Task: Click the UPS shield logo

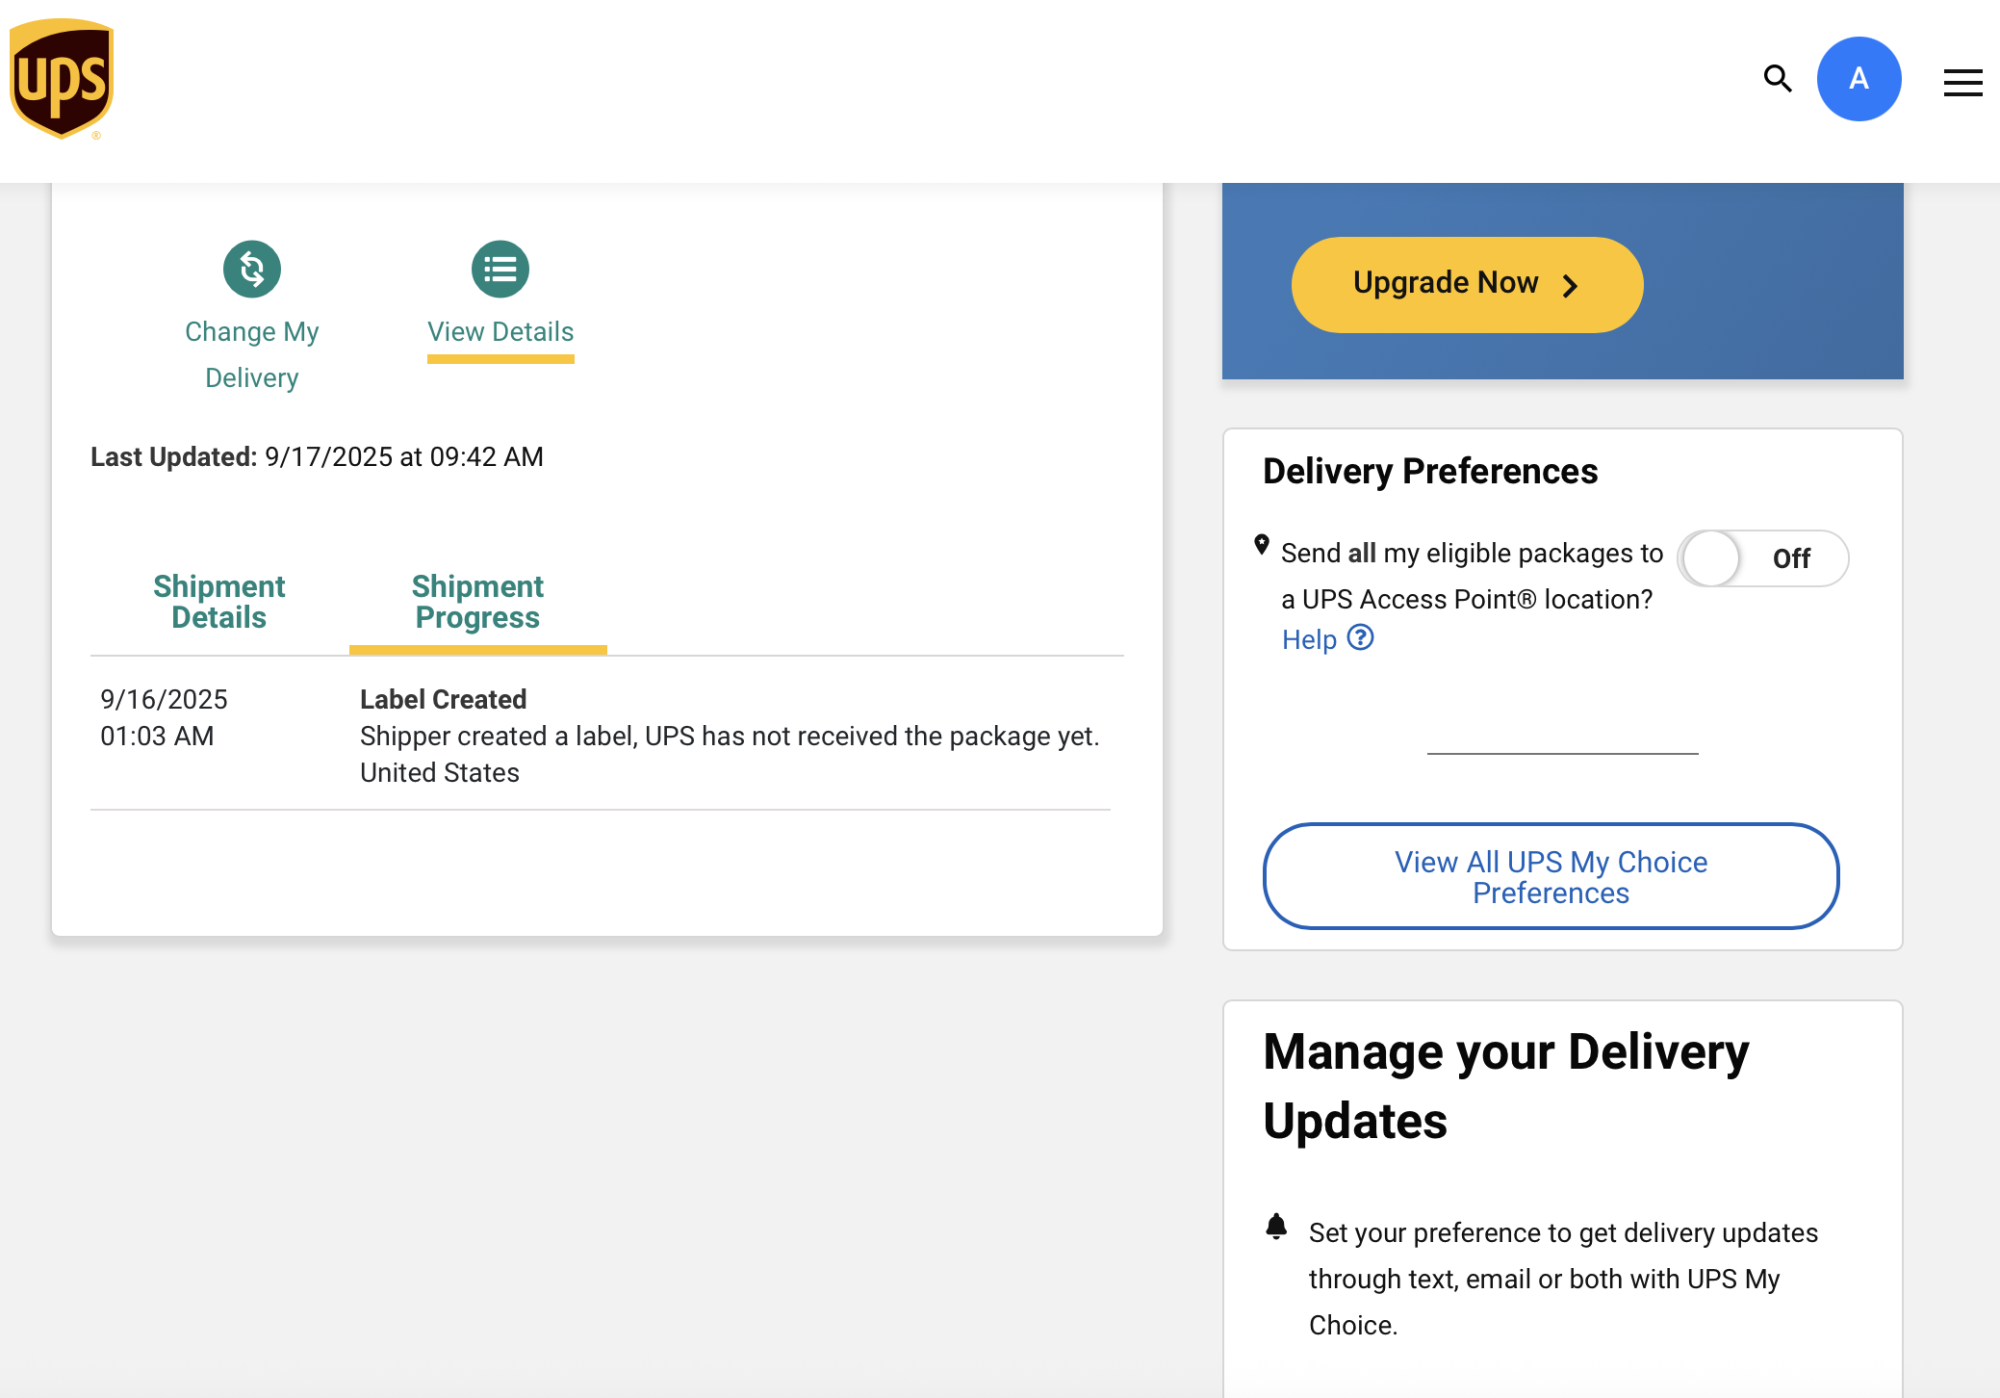Action: coord(61,79)
